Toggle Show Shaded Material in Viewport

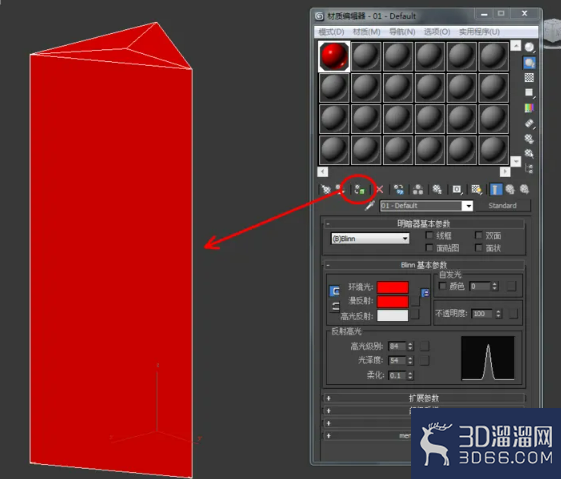click(x=476, y=189)
